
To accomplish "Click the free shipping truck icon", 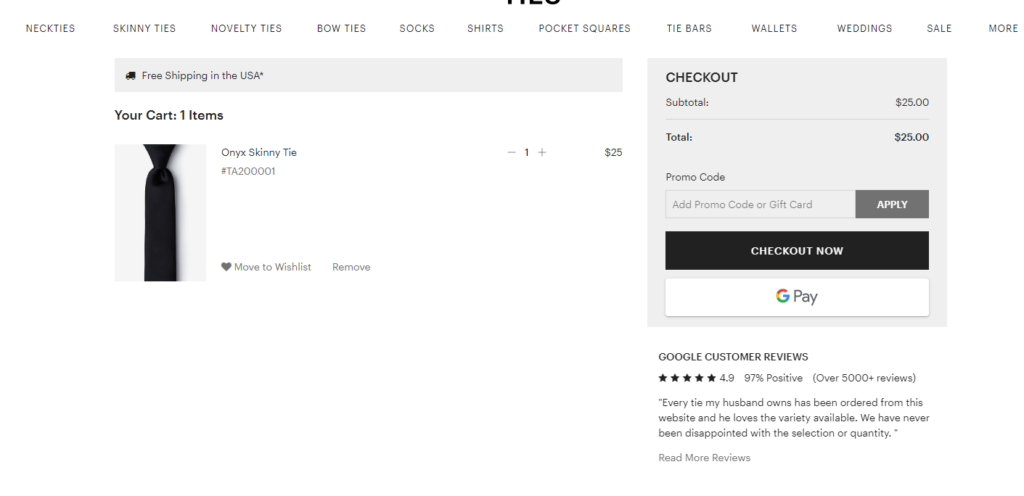I will 131,76.
